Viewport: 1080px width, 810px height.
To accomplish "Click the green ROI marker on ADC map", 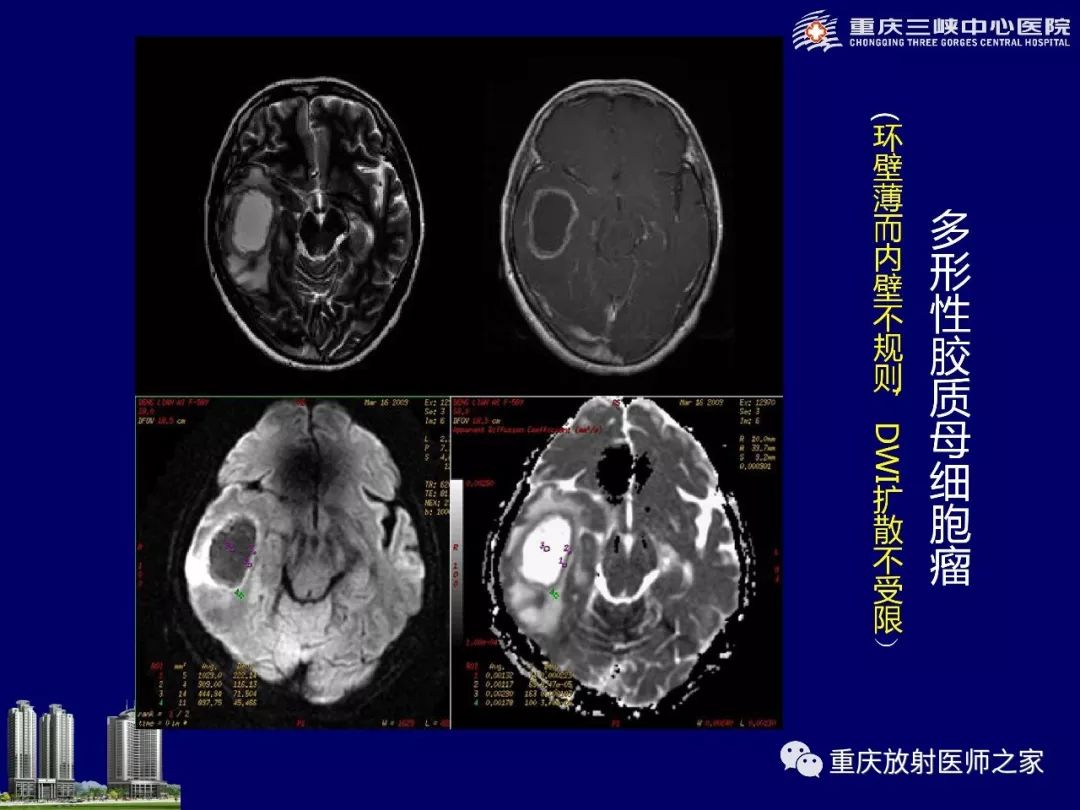I will 553,593.
